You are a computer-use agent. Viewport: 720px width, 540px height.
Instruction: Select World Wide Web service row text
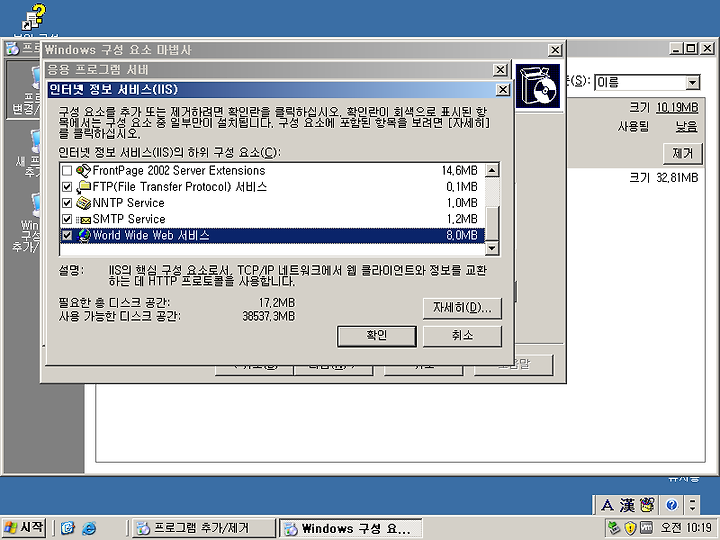pos(151,236)
